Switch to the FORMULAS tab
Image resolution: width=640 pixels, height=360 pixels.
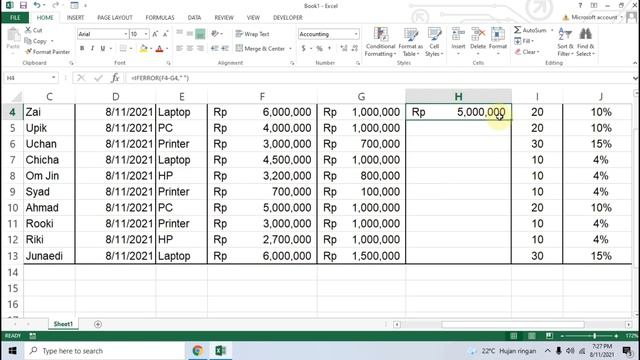[160, 18]
